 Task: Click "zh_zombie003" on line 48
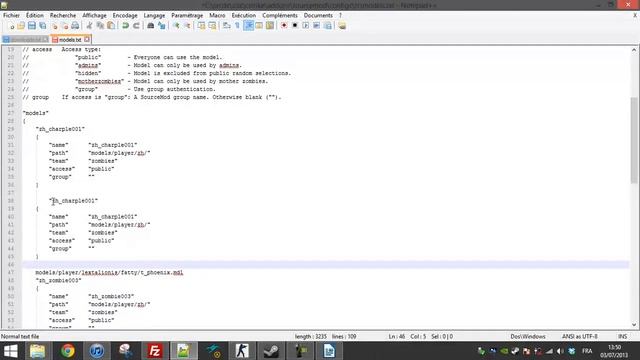[x=58, y=280]
